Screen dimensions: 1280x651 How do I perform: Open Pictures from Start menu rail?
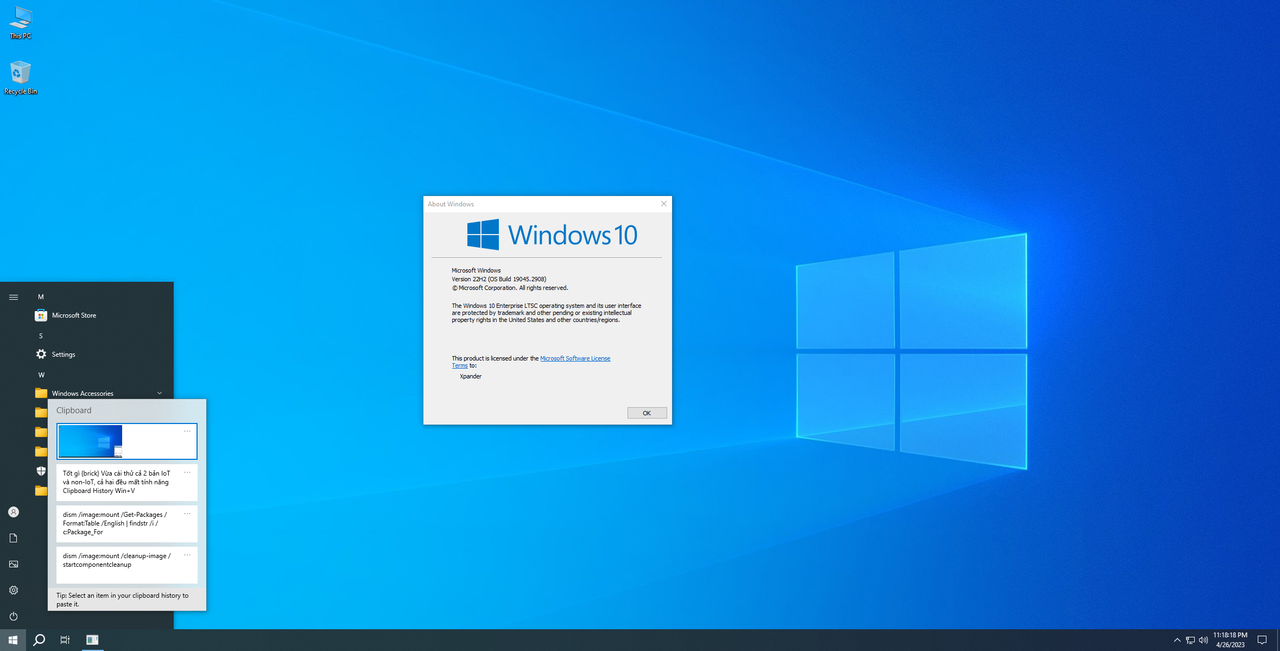13,564
